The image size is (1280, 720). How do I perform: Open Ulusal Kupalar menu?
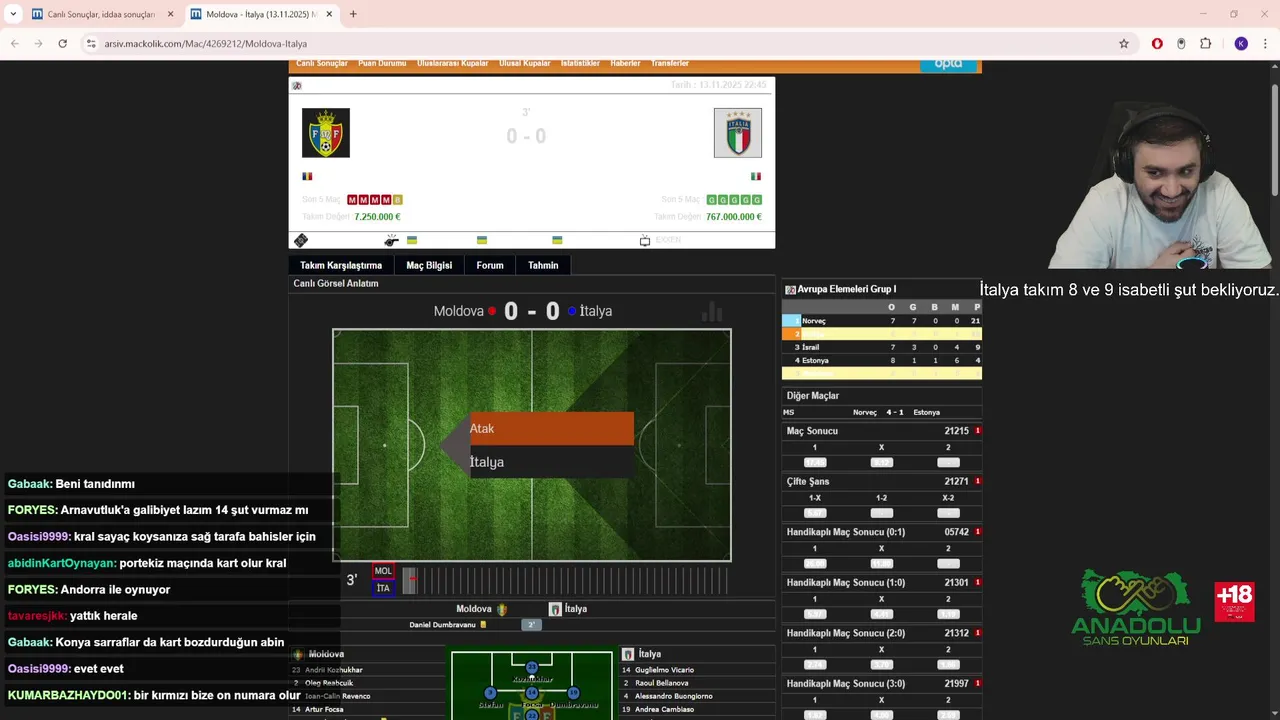click(x=525, y=64)
